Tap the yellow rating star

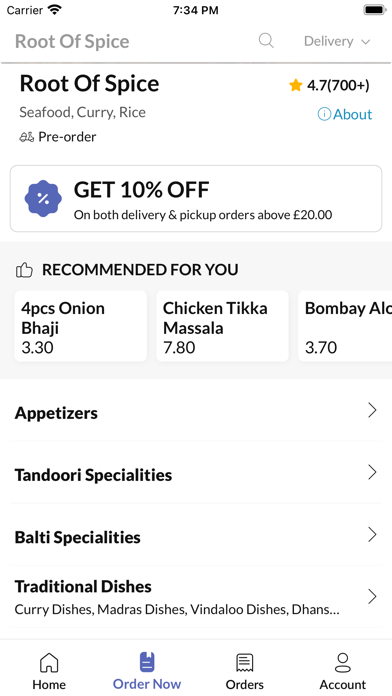click(x=295, y=85)
